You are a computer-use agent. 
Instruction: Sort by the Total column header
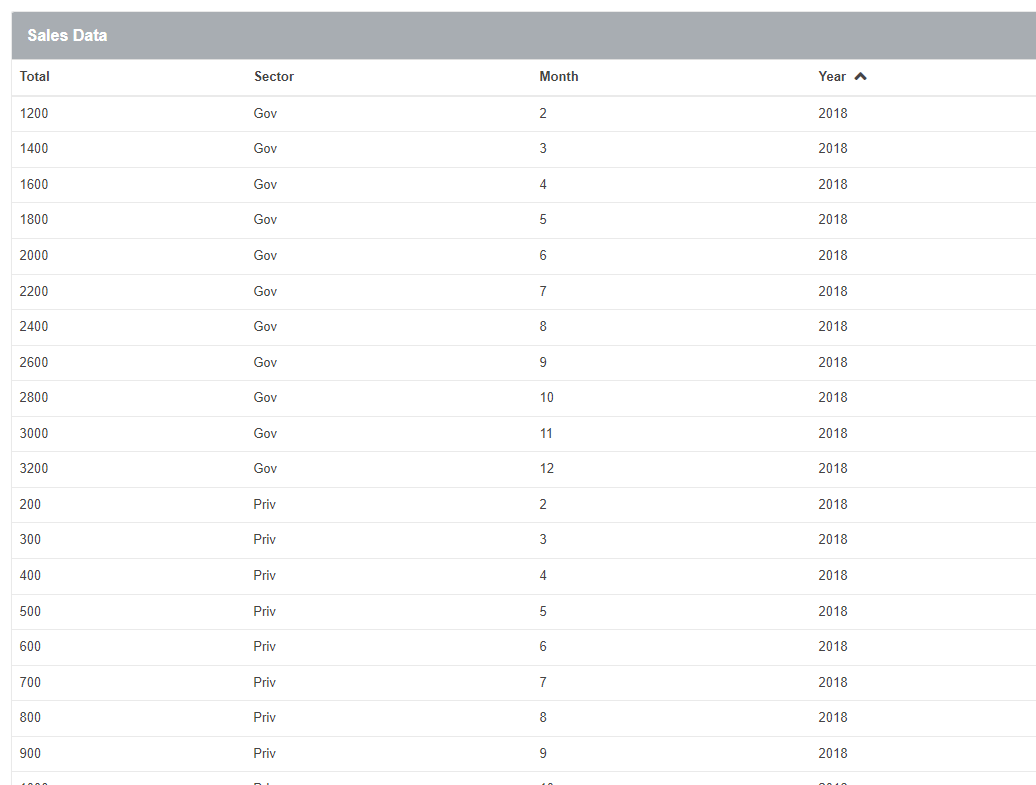pos(35,77)
